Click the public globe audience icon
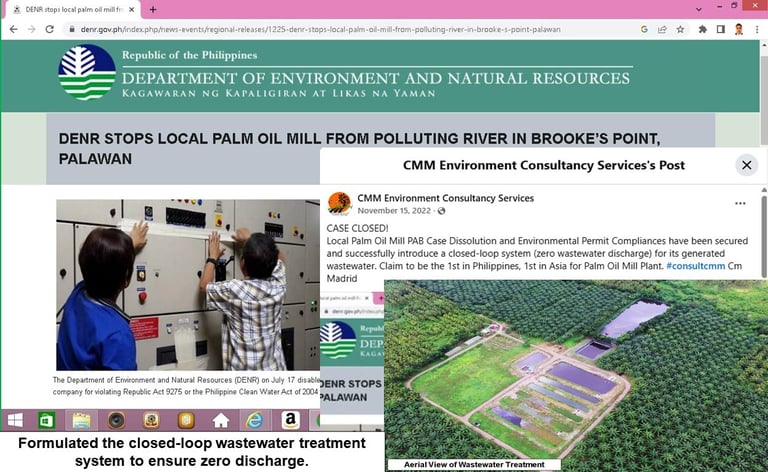Viewport: 768px width, 472px height. 441,211
